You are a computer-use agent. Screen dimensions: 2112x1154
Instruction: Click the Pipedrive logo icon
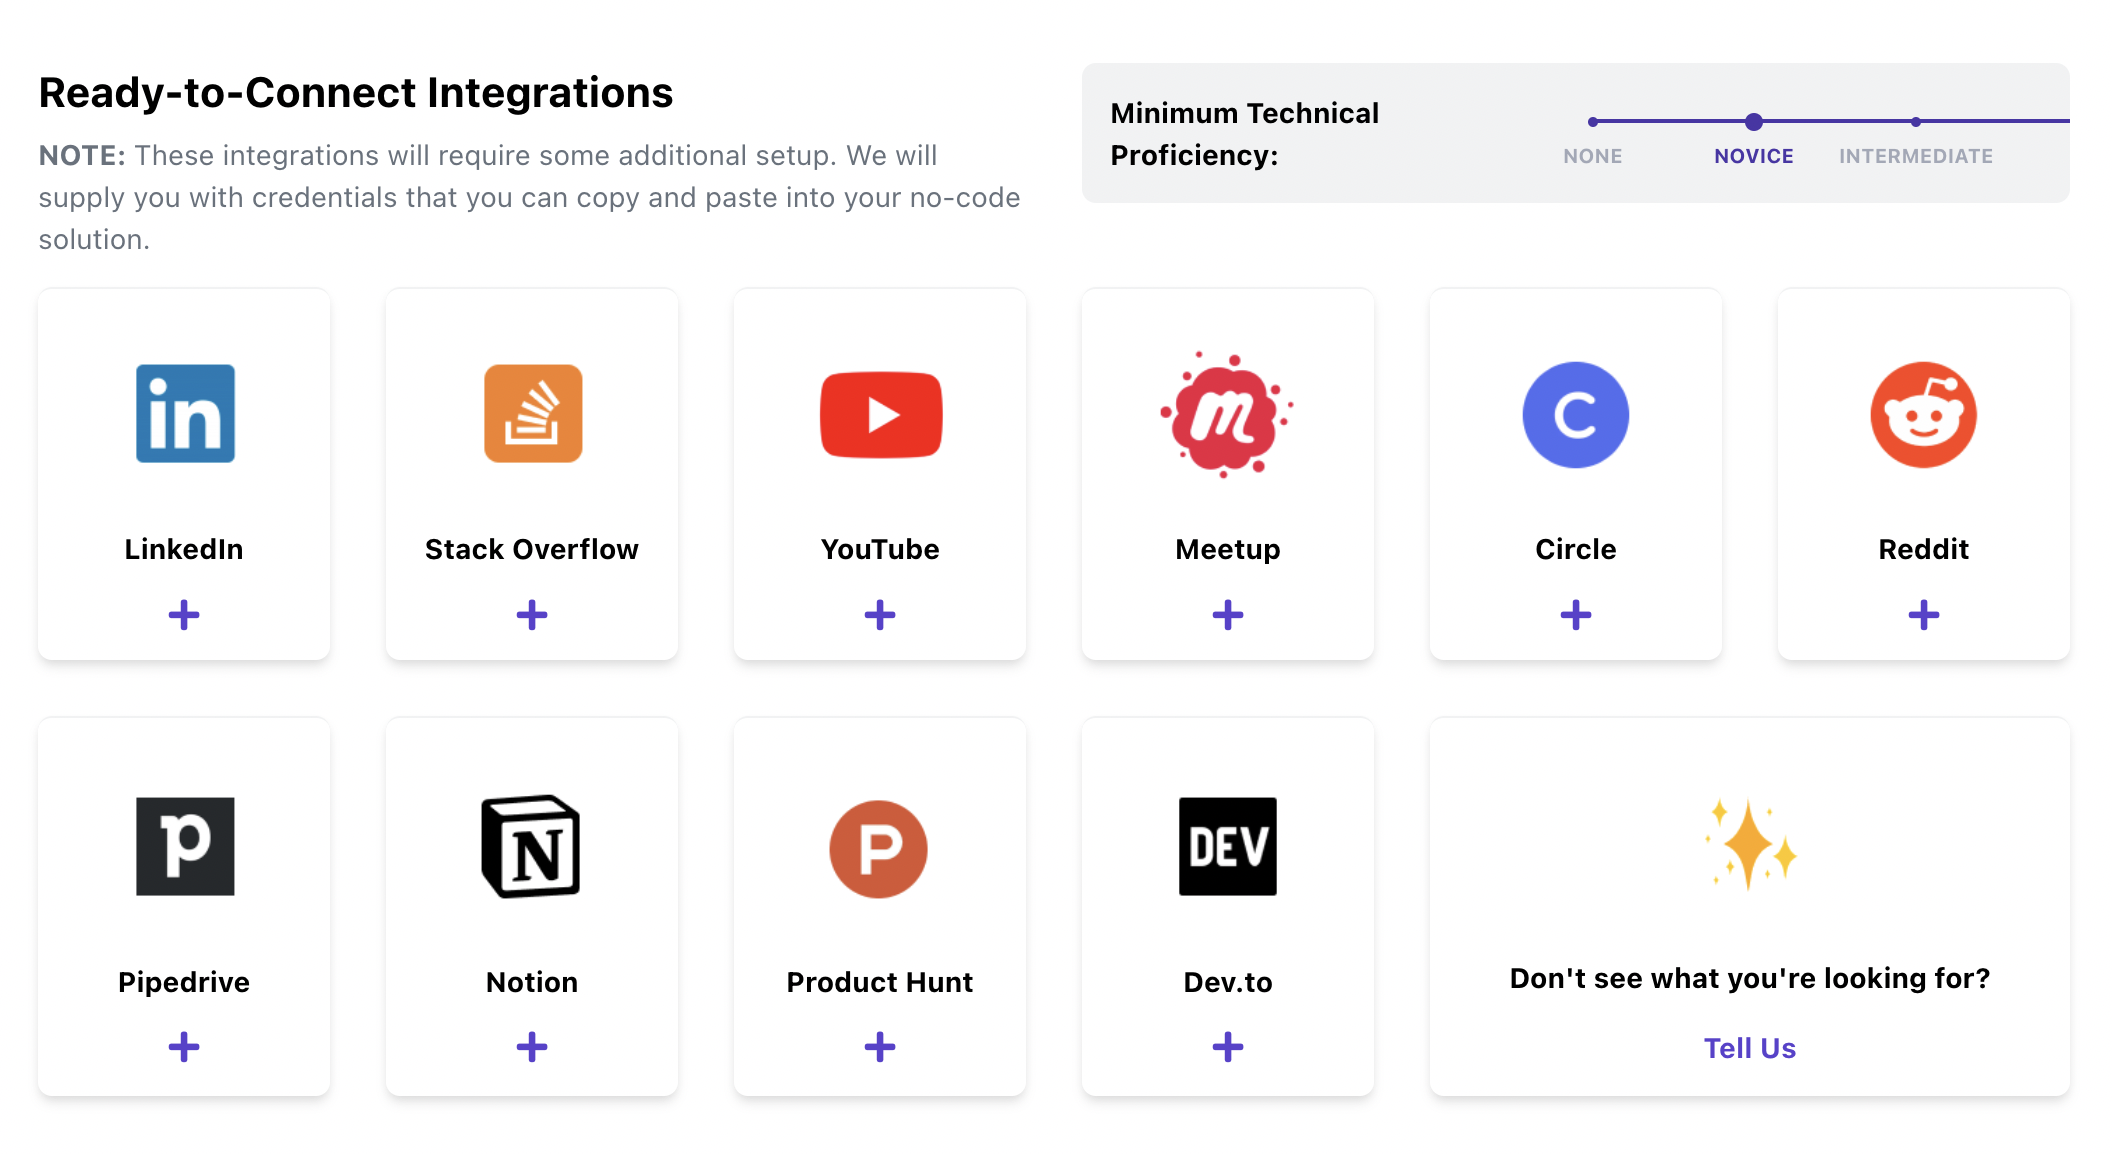point(185,846)
